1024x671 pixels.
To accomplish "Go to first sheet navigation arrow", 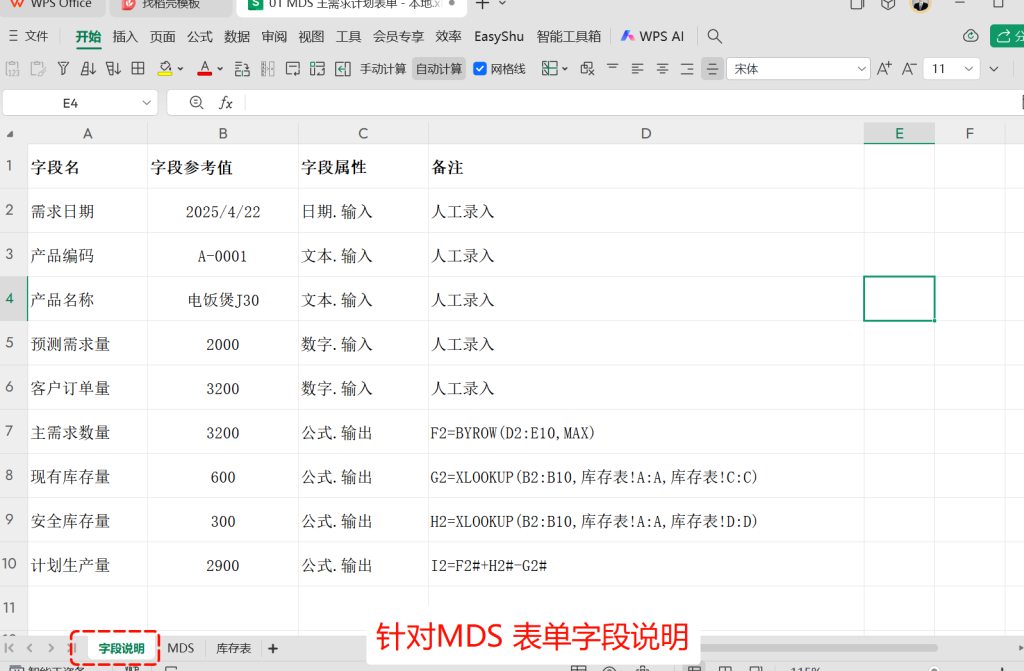I will tap(9, 647).
